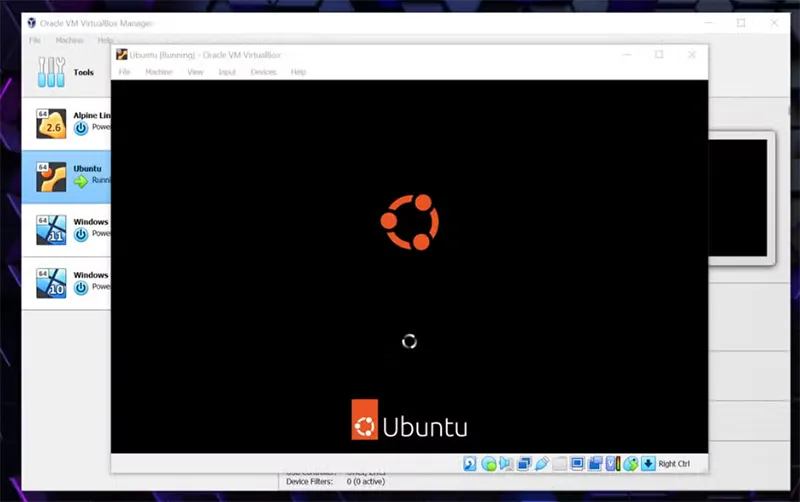Image resolution: width=800 pixels, height=502 pixels.
Task: Open the USB devices plug icon
Action: point(541,463)
